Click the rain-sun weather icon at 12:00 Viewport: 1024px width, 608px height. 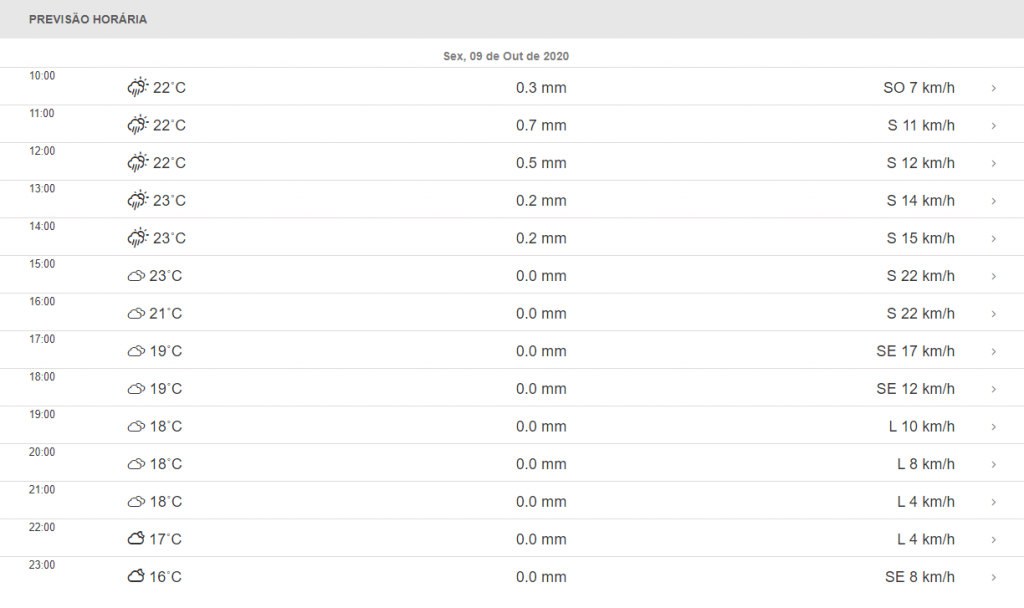pyautogui.click(x=138, y=163)
